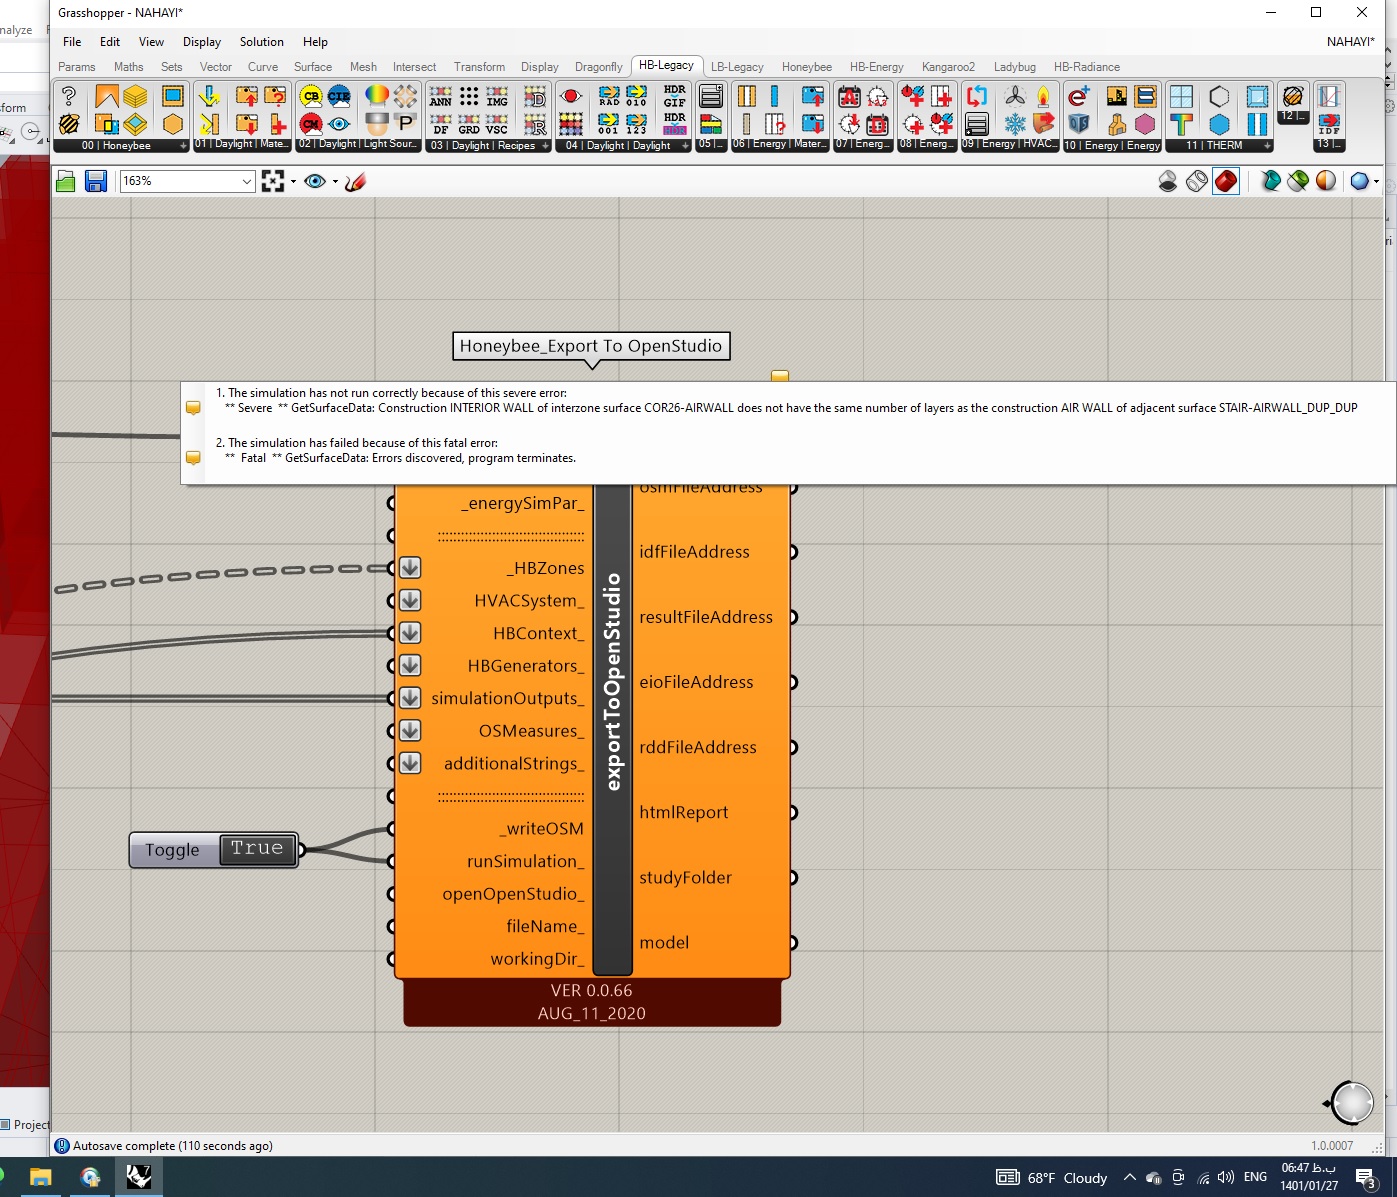Click the Honeybee bee icon in ribbon
The image size is (1397, 1197).
click(69, 124)
